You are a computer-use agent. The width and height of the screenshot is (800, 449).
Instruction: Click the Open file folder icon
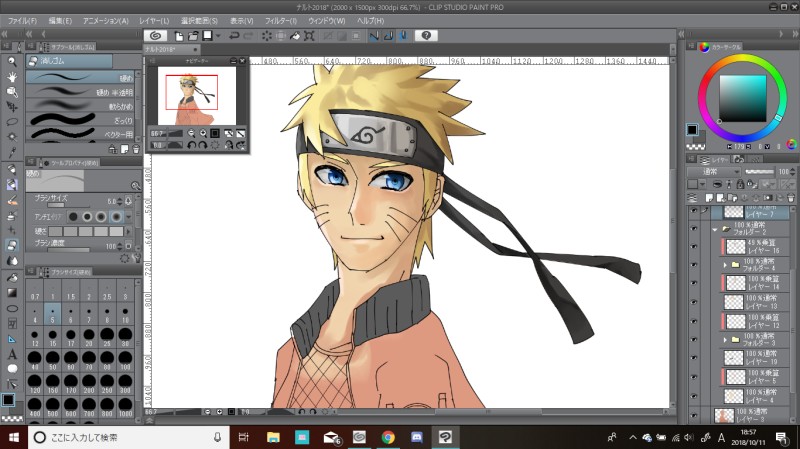point(193,36)
